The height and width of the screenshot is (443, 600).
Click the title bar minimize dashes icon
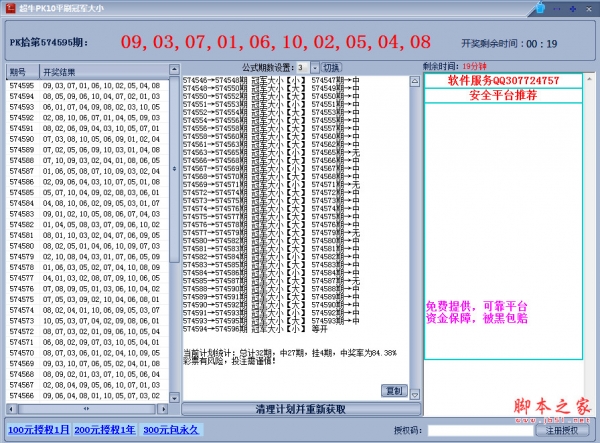[x=557, y=9]
